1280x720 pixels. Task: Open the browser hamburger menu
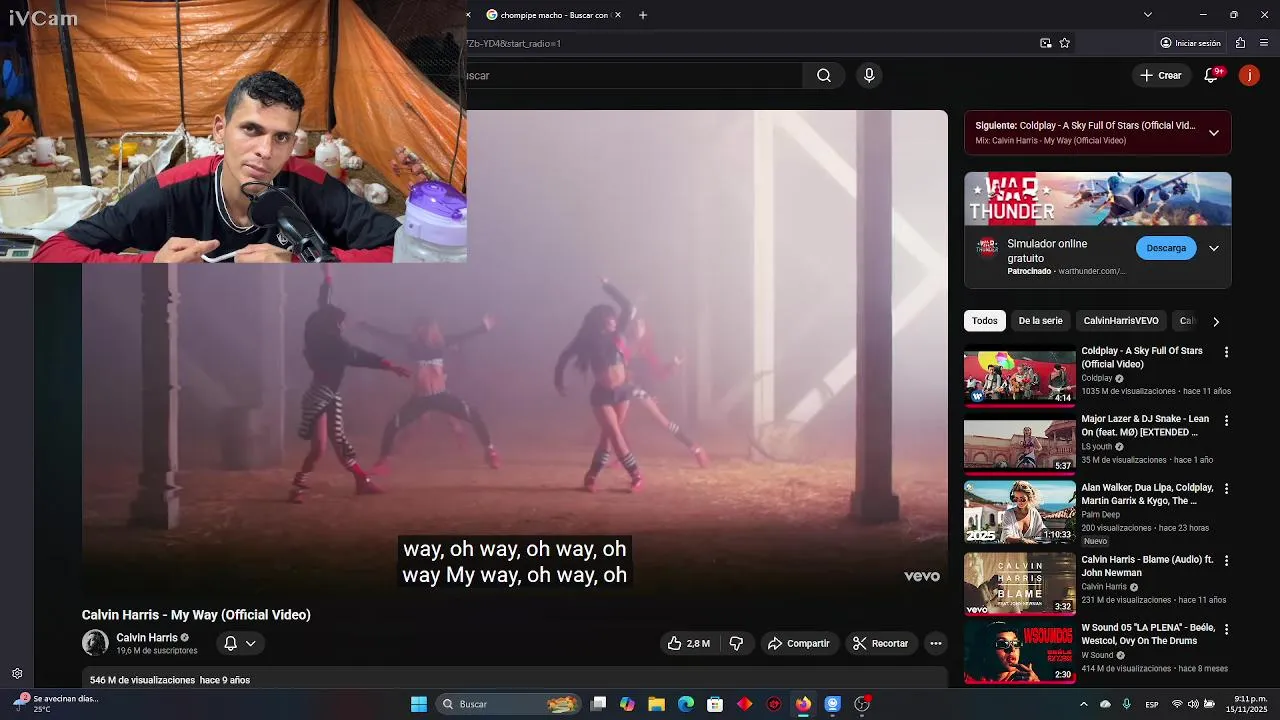[1264, 43]
